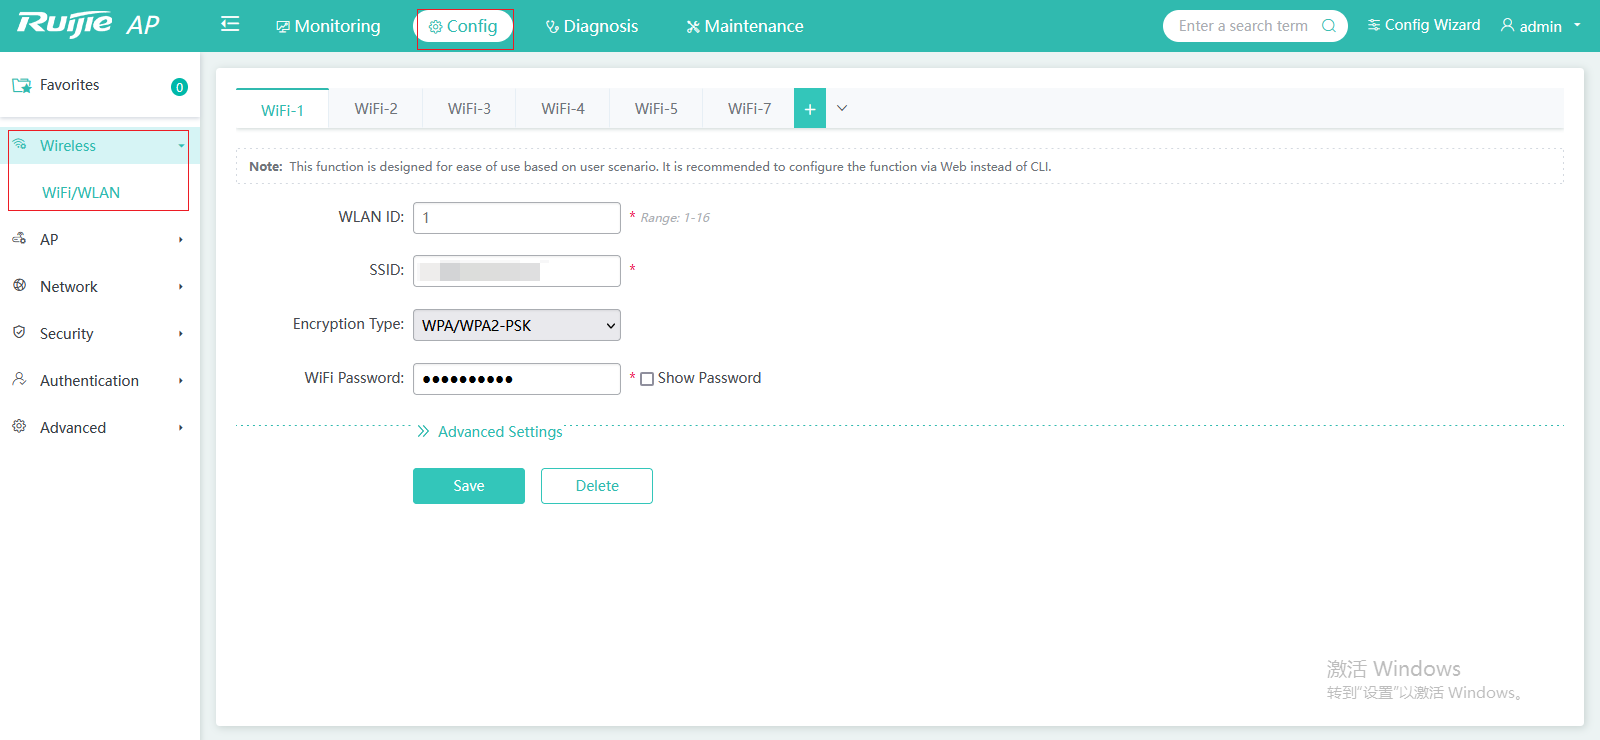
Task: Click the Authentication user icon in sidebar
Action: tap(19, 379)
